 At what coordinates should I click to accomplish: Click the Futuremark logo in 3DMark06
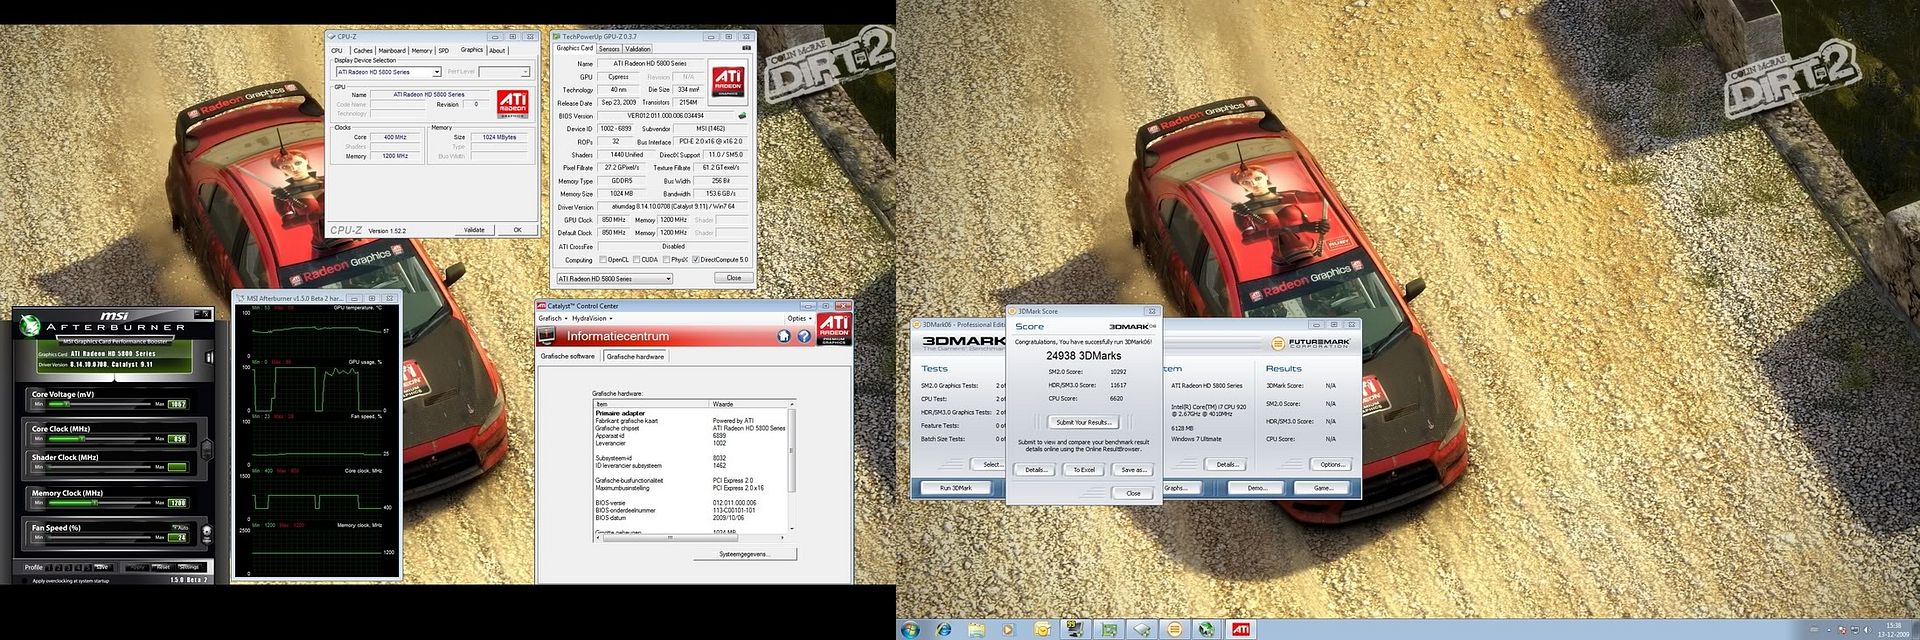click(1311, 343)
